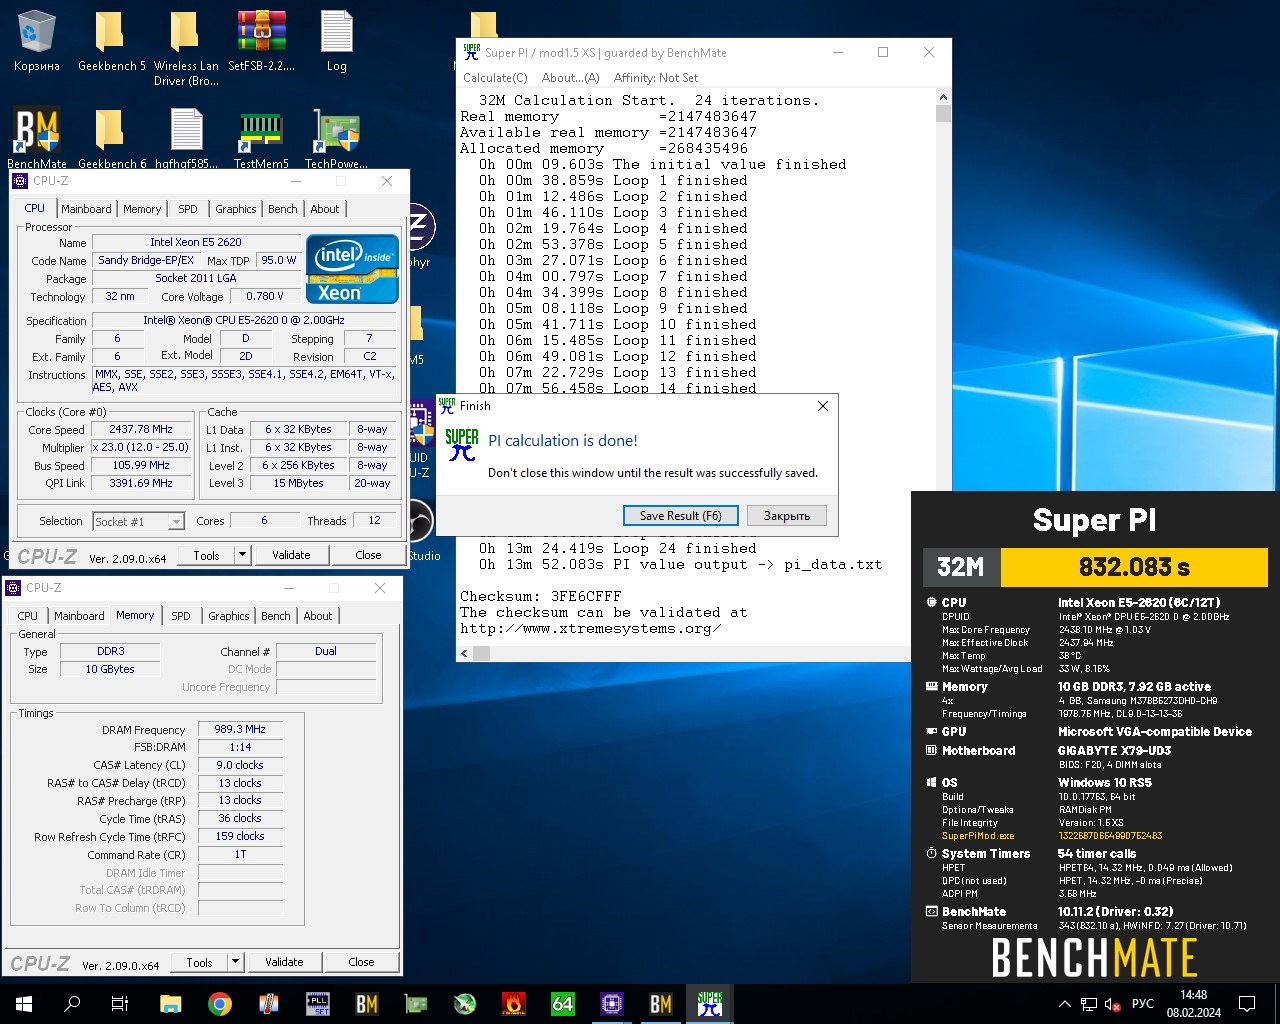Open the Wireless Lan Driver folder icon

click(x=186, y=48)
